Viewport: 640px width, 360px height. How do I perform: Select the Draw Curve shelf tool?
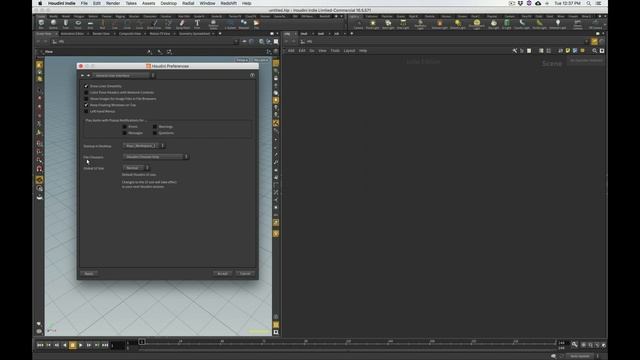click(154, 24)
